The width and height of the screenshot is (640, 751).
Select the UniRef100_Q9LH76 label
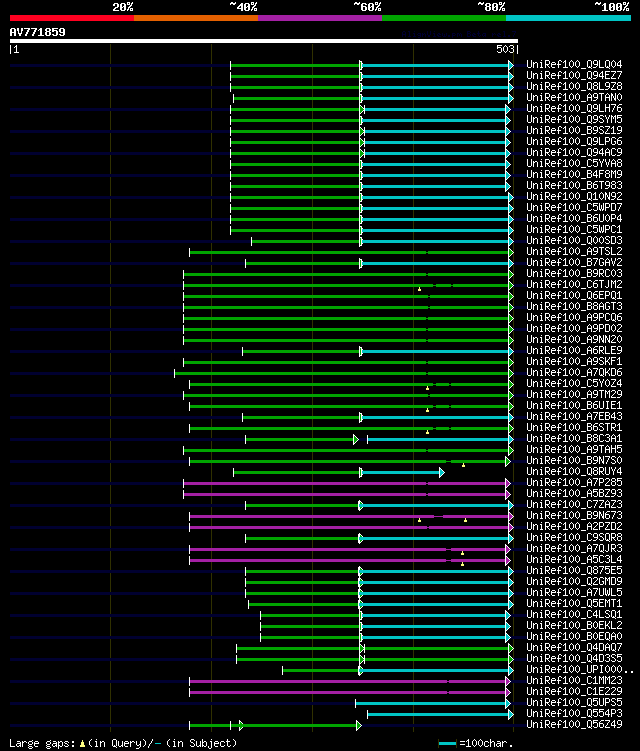[x=574, y=108]
